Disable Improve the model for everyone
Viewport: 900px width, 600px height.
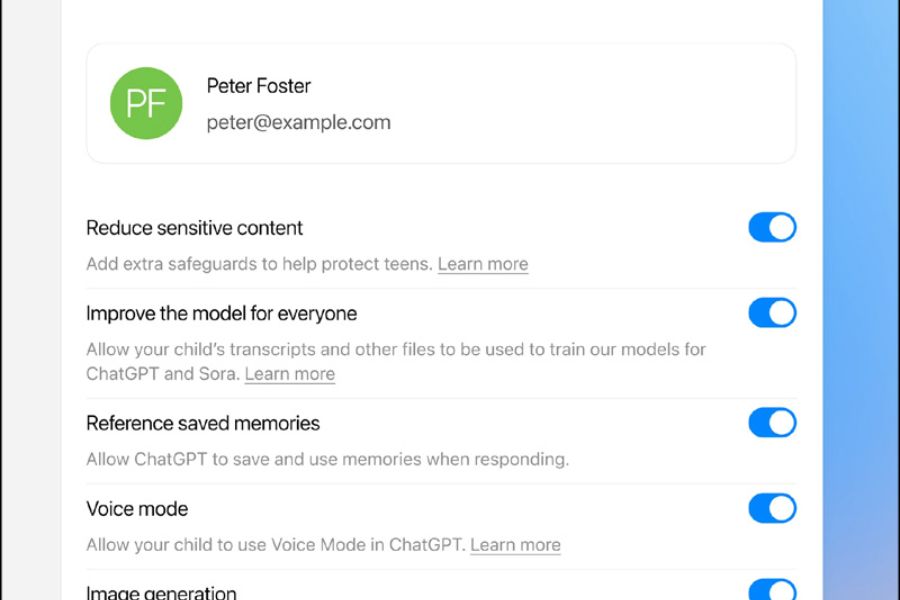772,314
